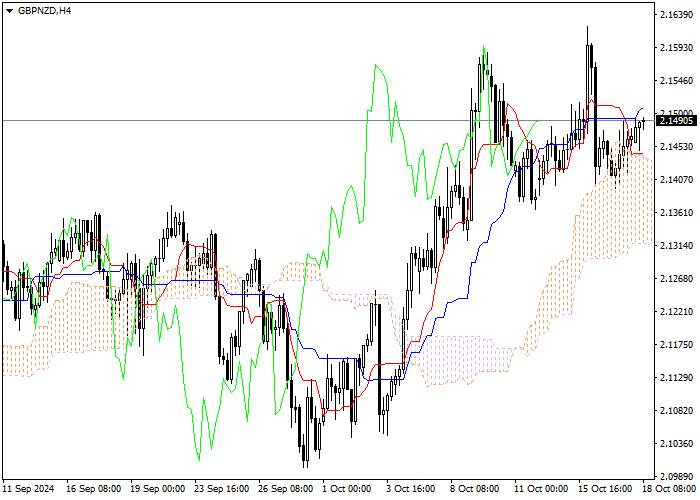Click the 11 Sep 2024 date label
700x500 pixels.
(x=29, y=489)
